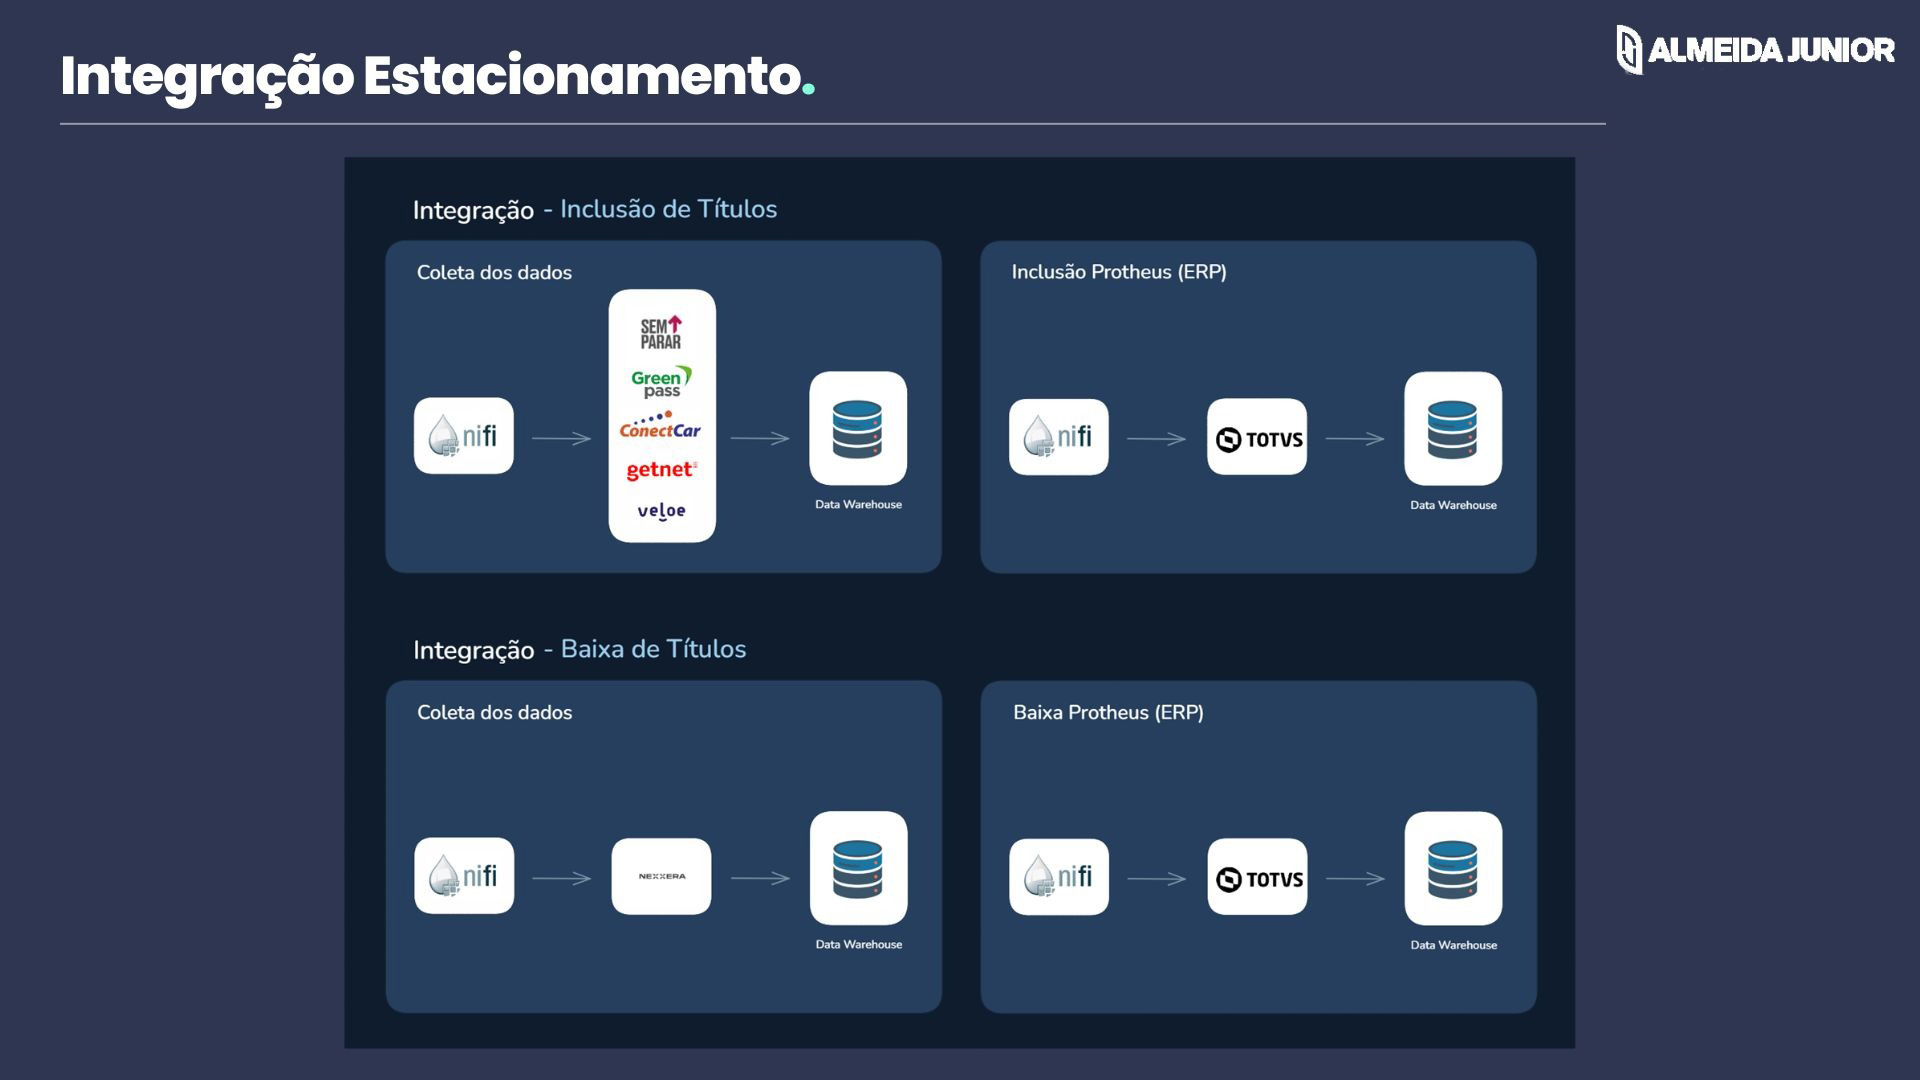
Task: Click NiFi icon in Inclusão Protheus panel
Action: coord(1059,437)
